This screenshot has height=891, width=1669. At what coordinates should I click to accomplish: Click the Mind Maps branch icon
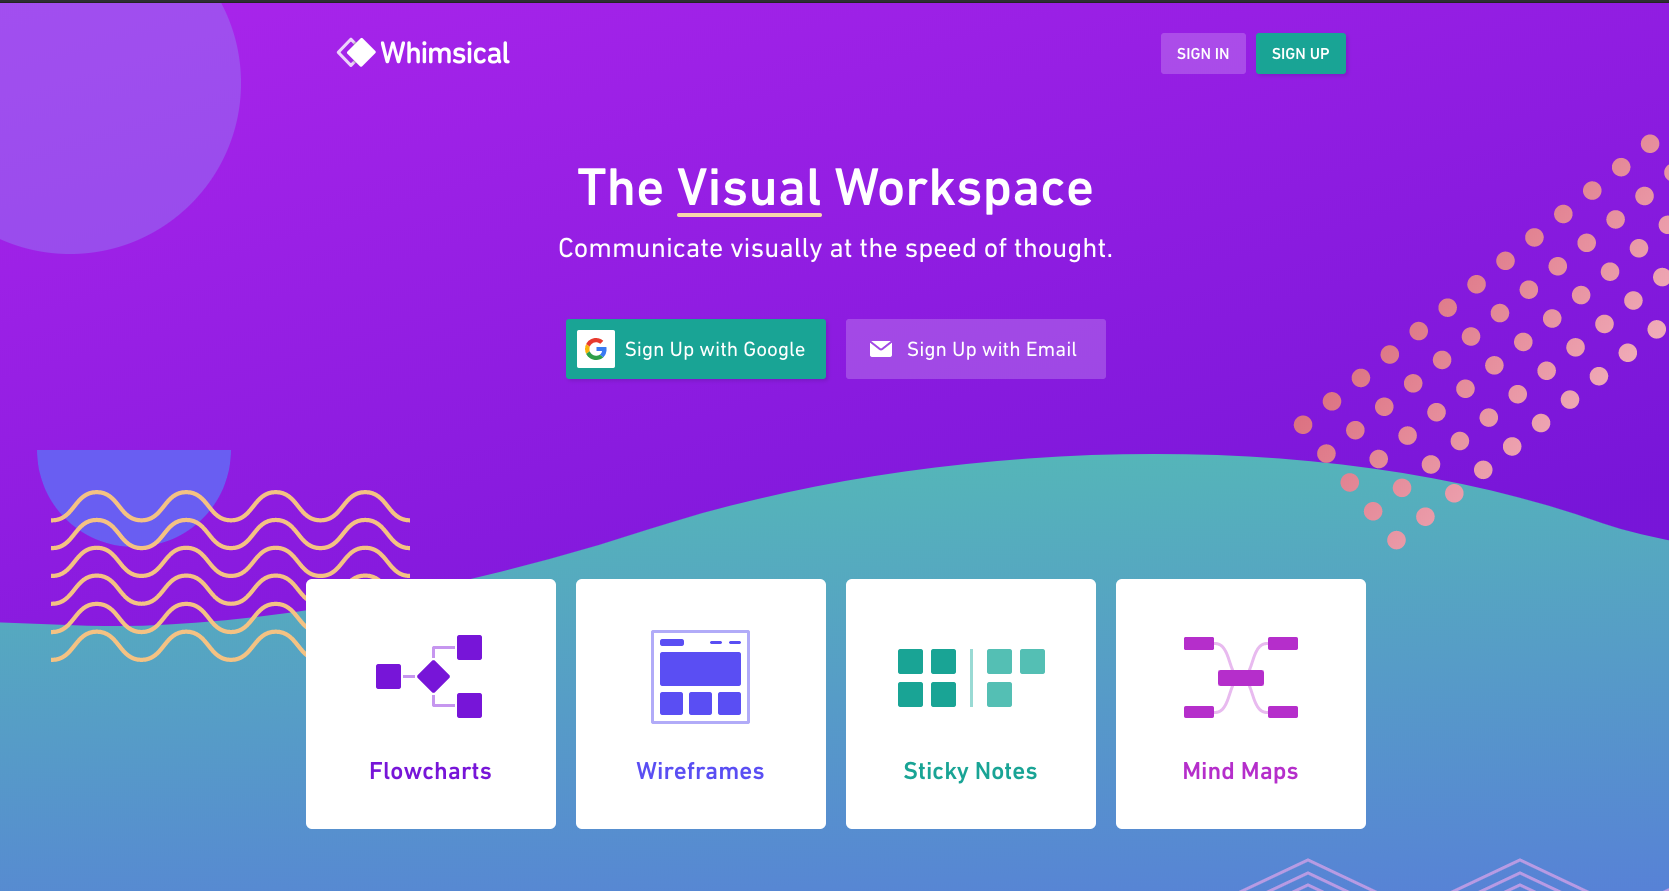tap(1241, 677)
